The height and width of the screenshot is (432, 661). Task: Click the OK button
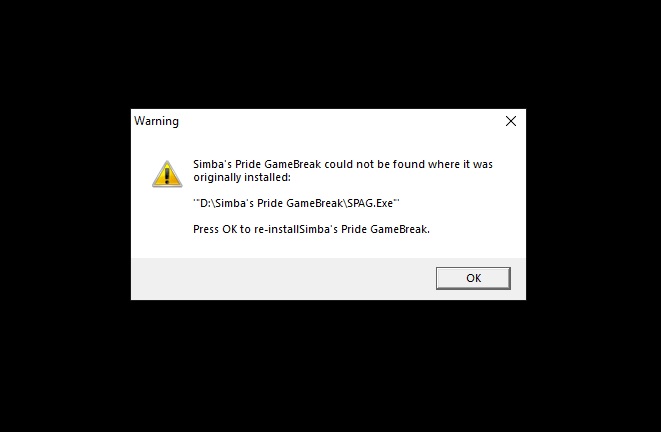(x=473, y=278)
